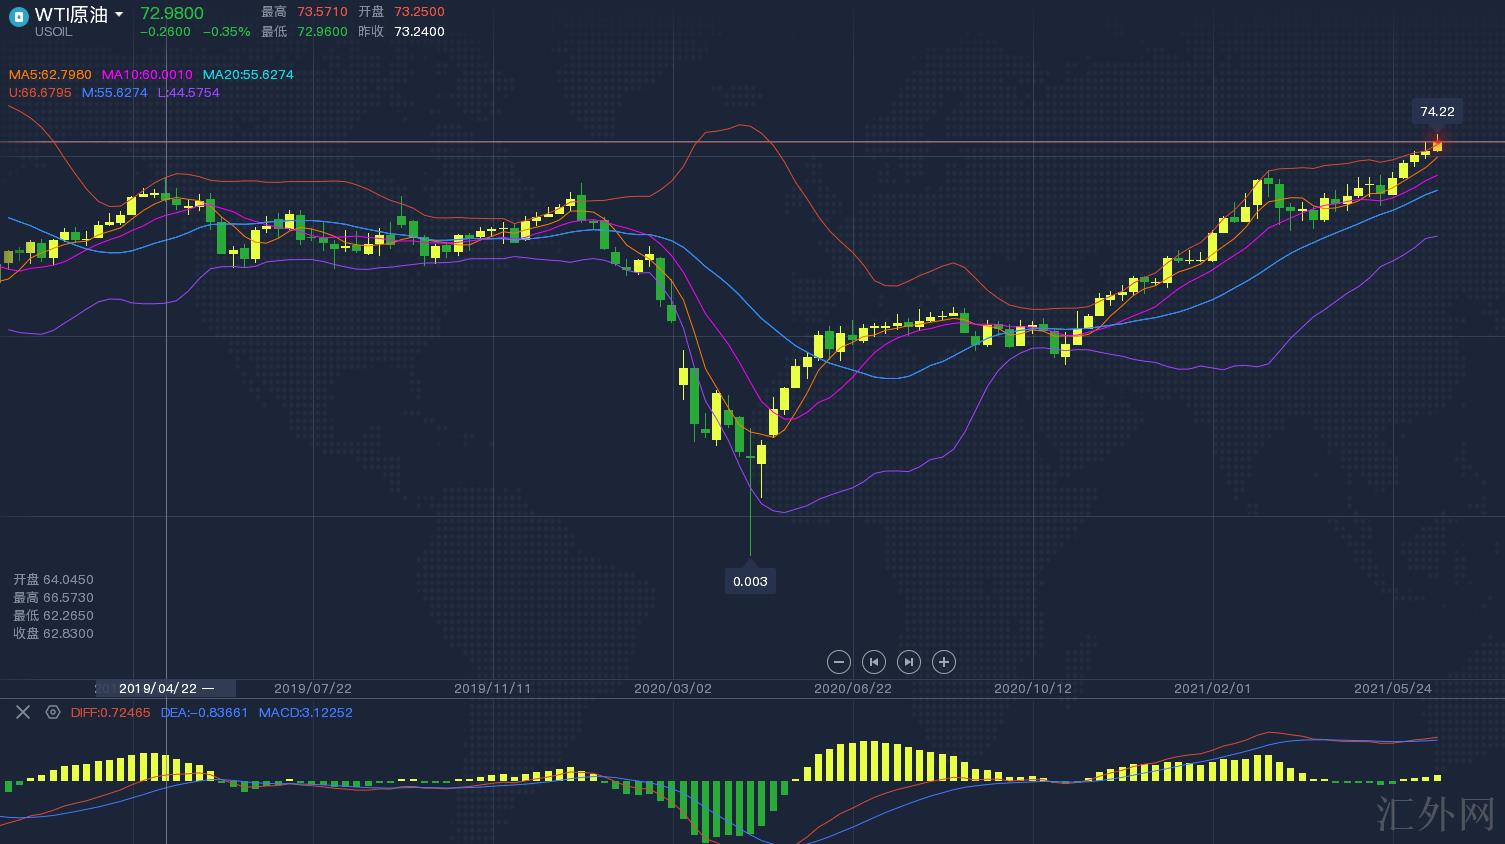
Task: Jump to the earliest candles with skip-back button
Action: 874,662
